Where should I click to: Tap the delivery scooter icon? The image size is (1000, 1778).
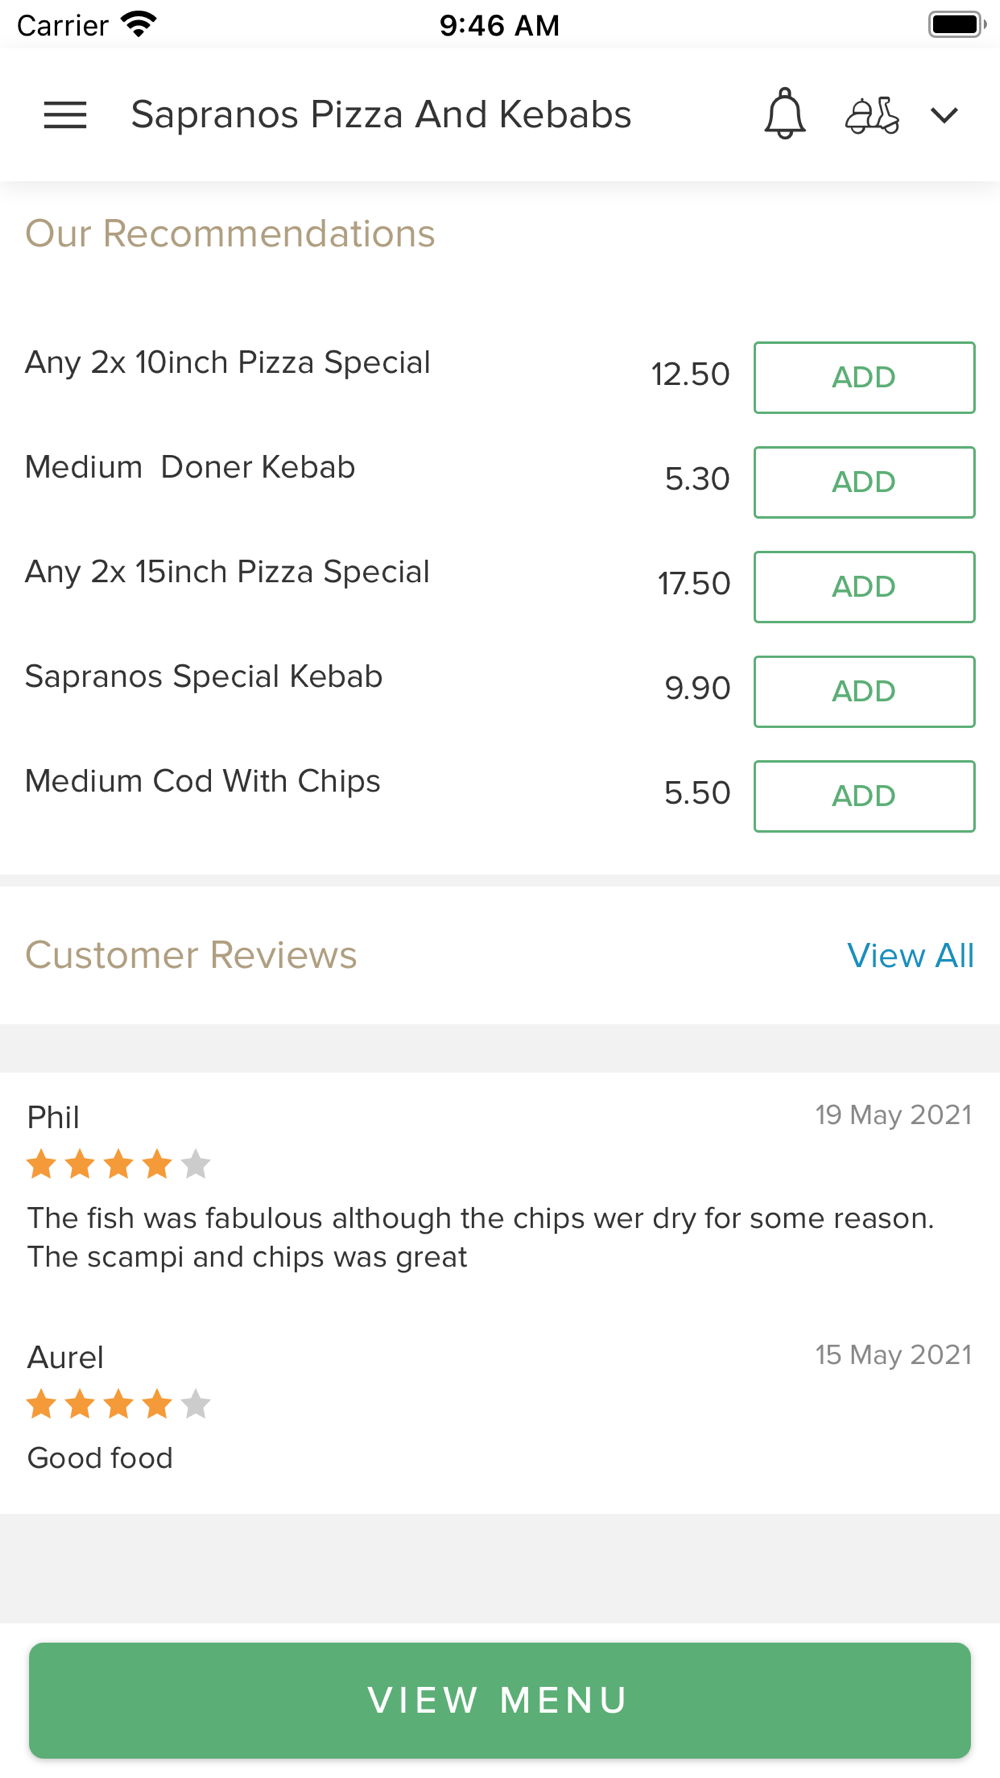(872, 115)
